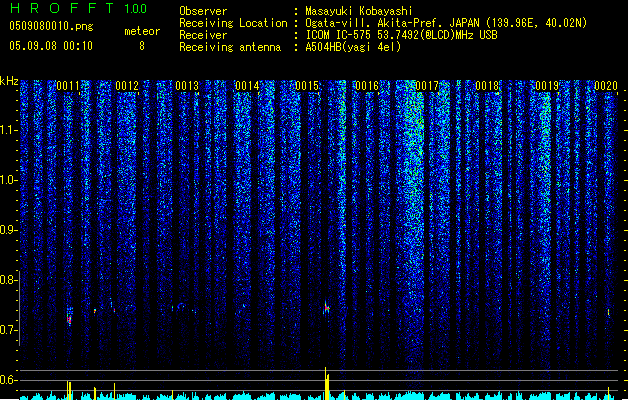Select the antenna value A504HB(yagi 4el)
The height and width of the screenshot is (400, 629).
pyautogui.click(x=353, y=47)
